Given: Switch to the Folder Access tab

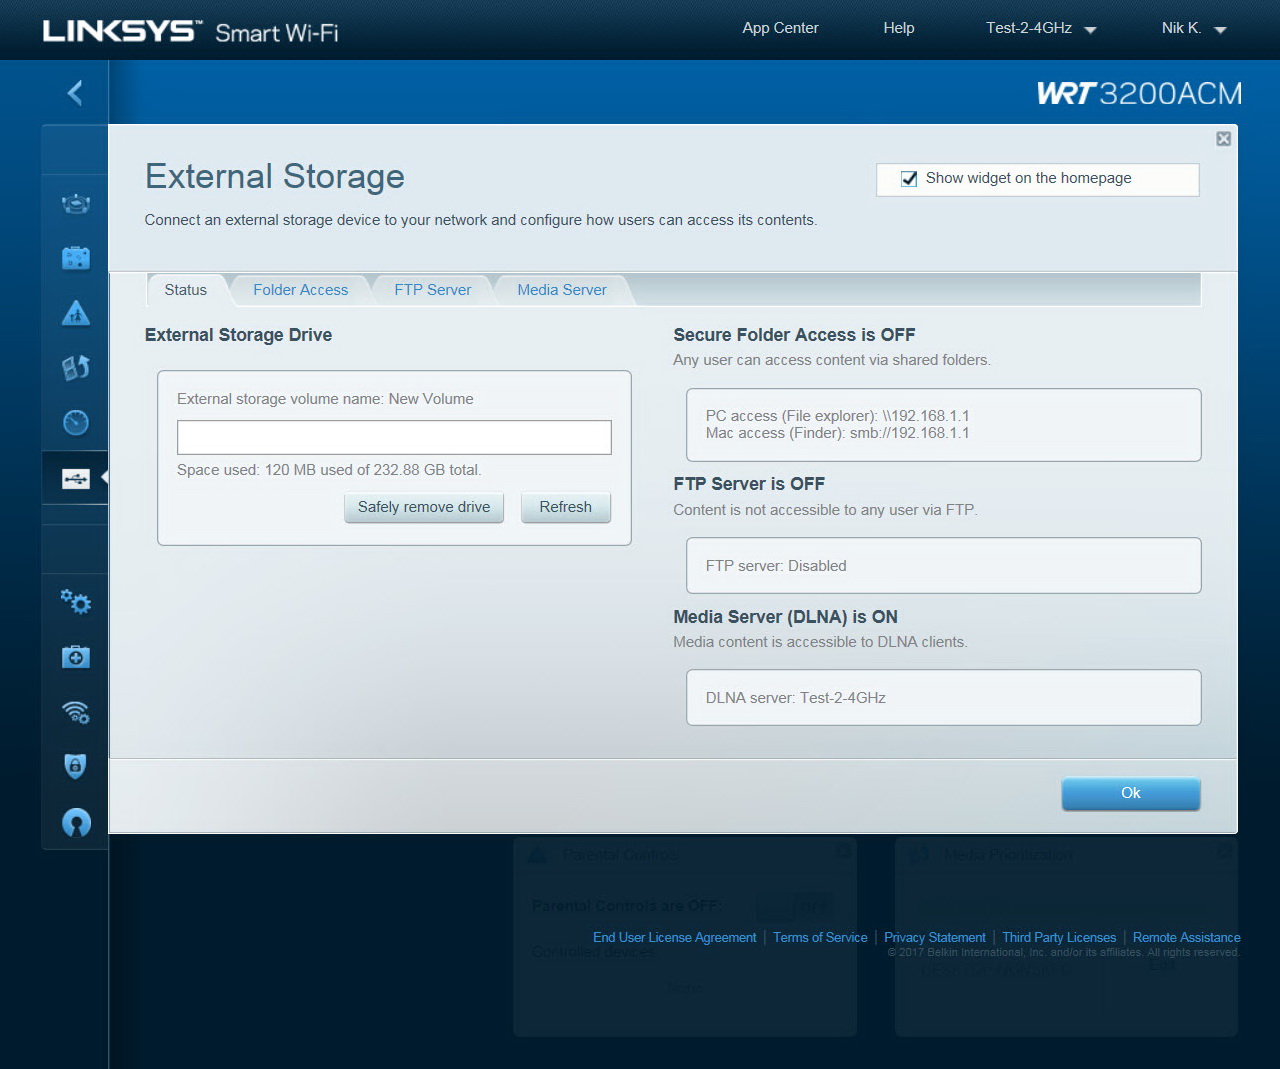Looking at the screenshot, I should 301,290.
